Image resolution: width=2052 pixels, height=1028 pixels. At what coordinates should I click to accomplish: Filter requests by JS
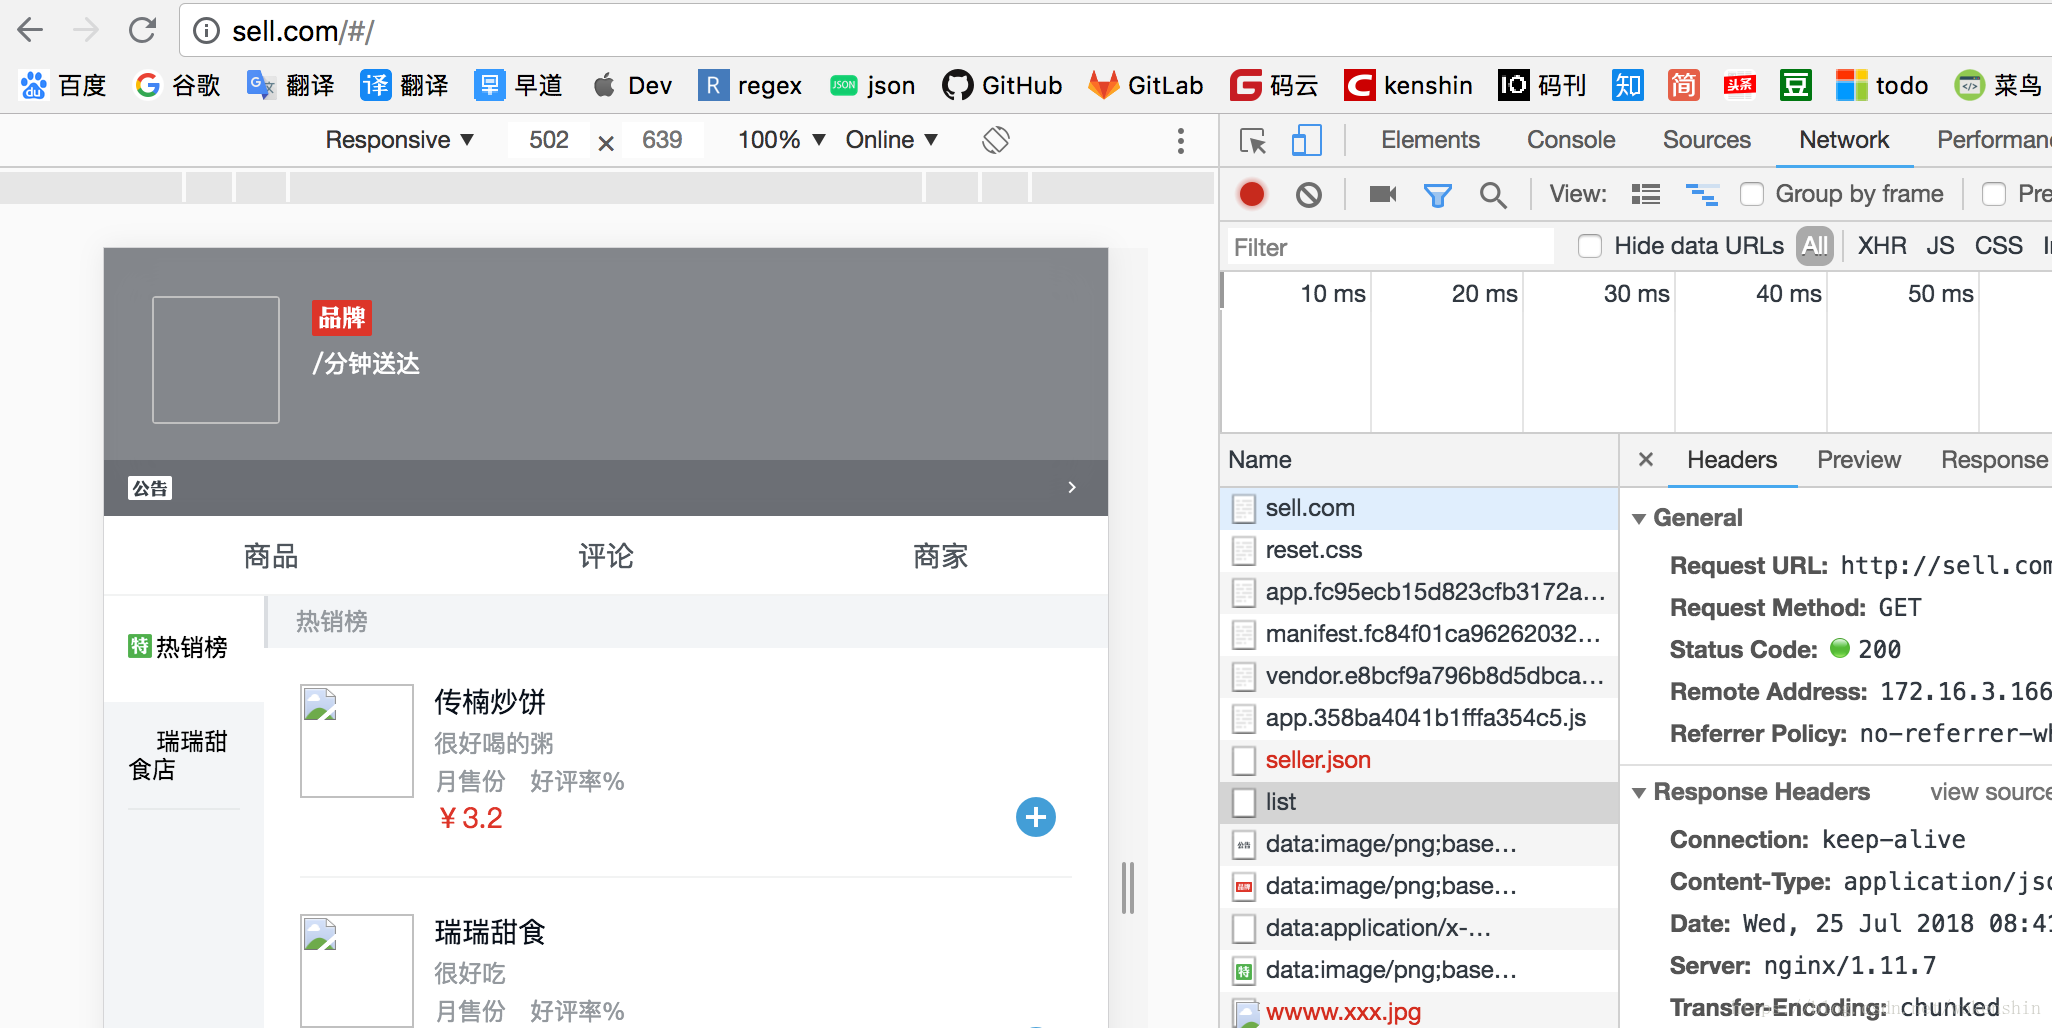pos(1940,246)
